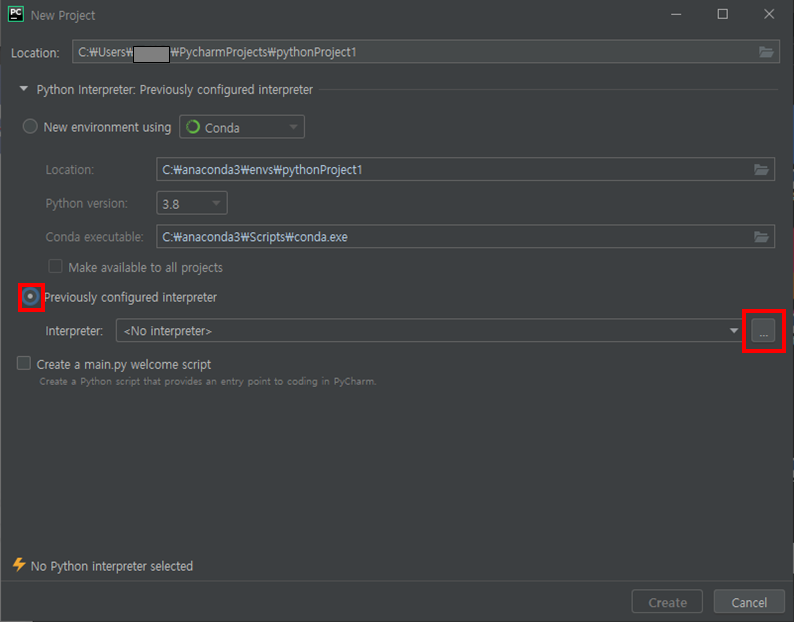Browse folder for project Location path
794x622 pixels.
click(766, 52)
